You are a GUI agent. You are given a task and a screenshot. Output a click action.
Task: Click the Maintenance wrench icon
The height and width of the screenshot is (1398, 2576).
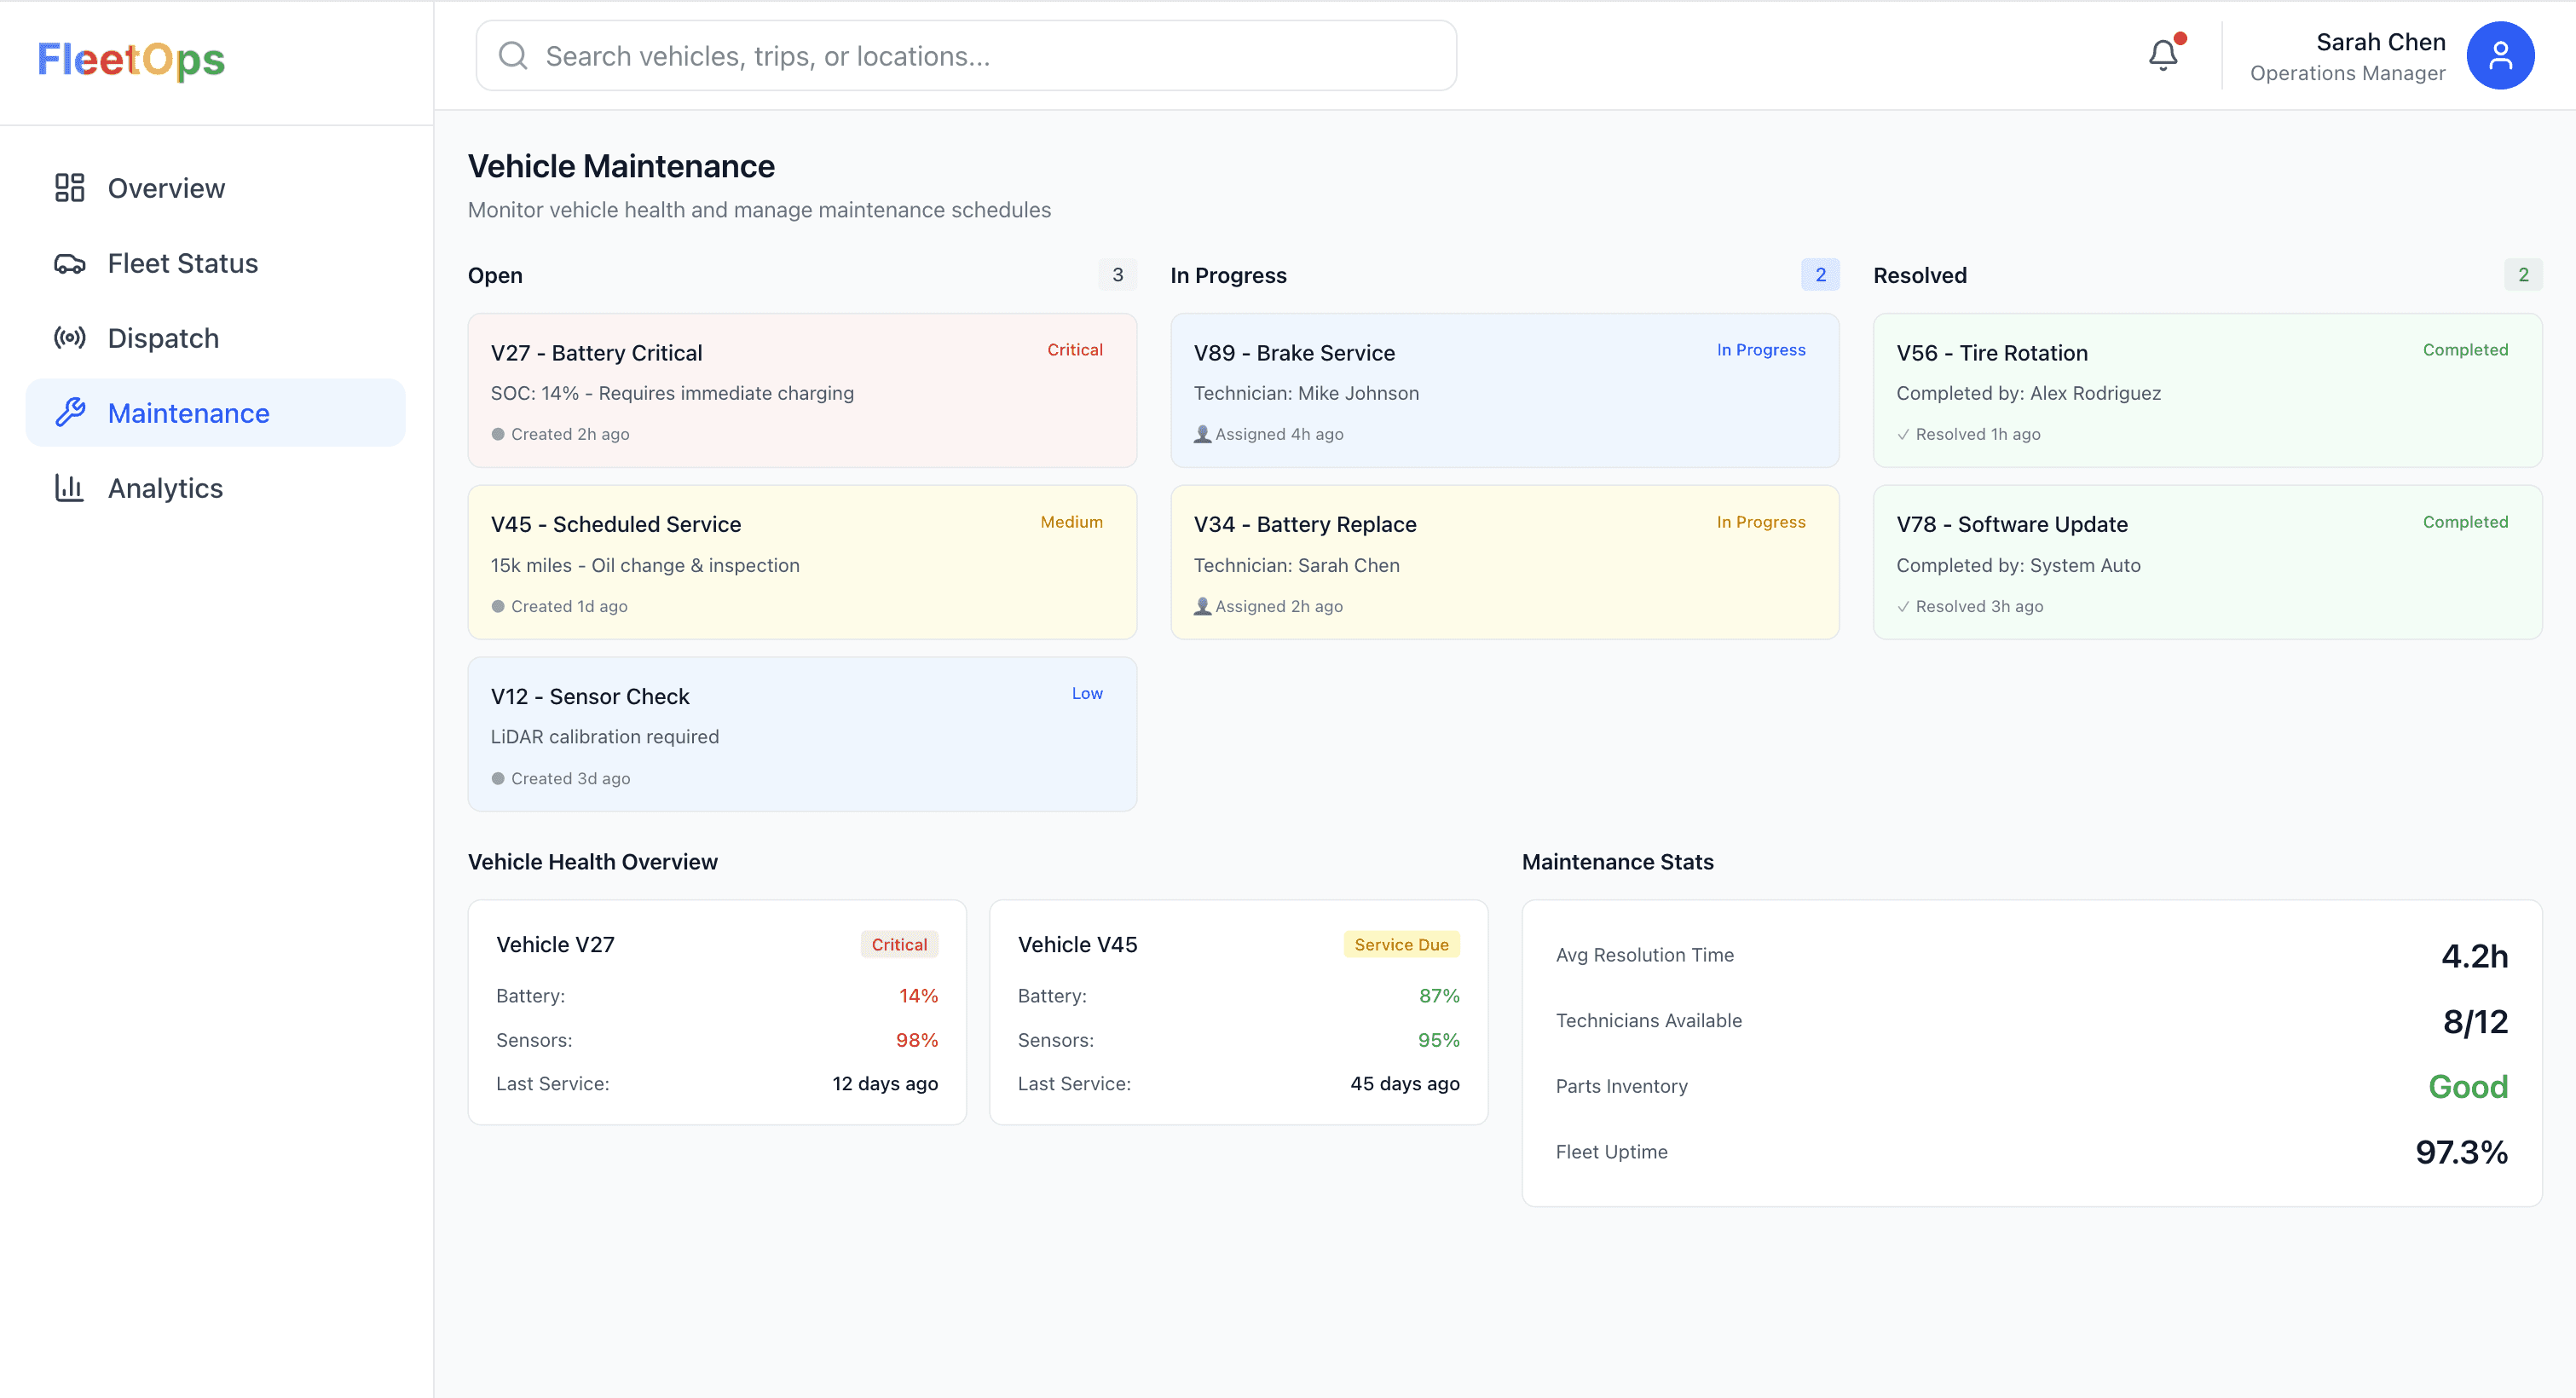click(69, 413)
